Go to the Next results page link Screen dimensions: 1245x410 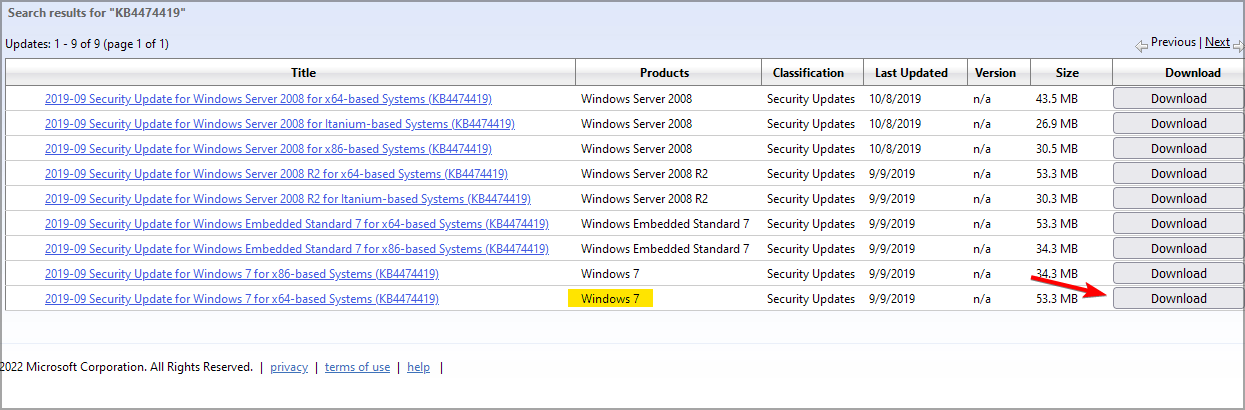point(1217,42)
